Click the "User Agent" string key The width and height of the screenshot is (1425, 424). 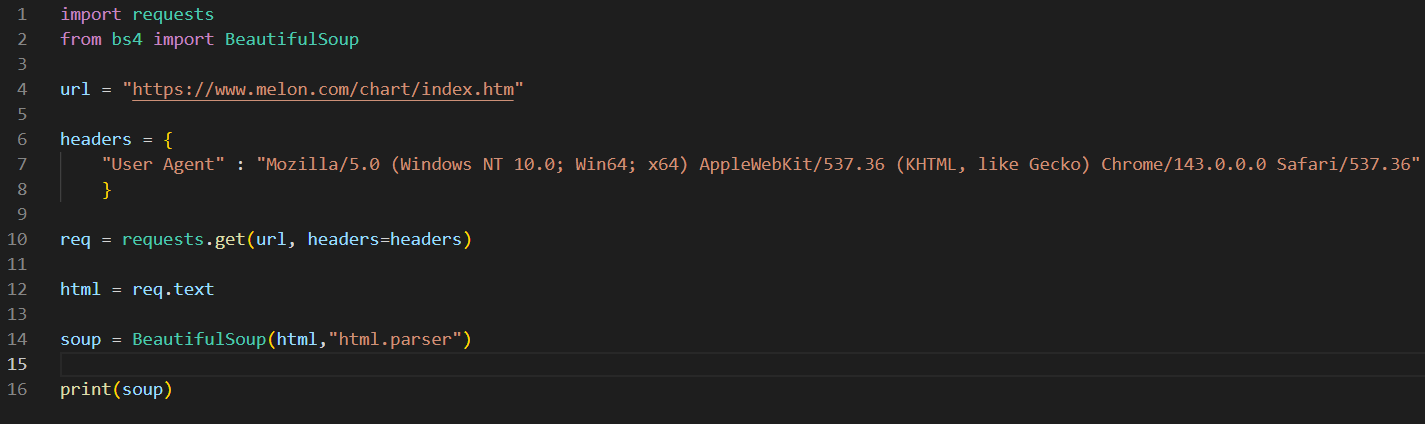click(x=164, y=164)
